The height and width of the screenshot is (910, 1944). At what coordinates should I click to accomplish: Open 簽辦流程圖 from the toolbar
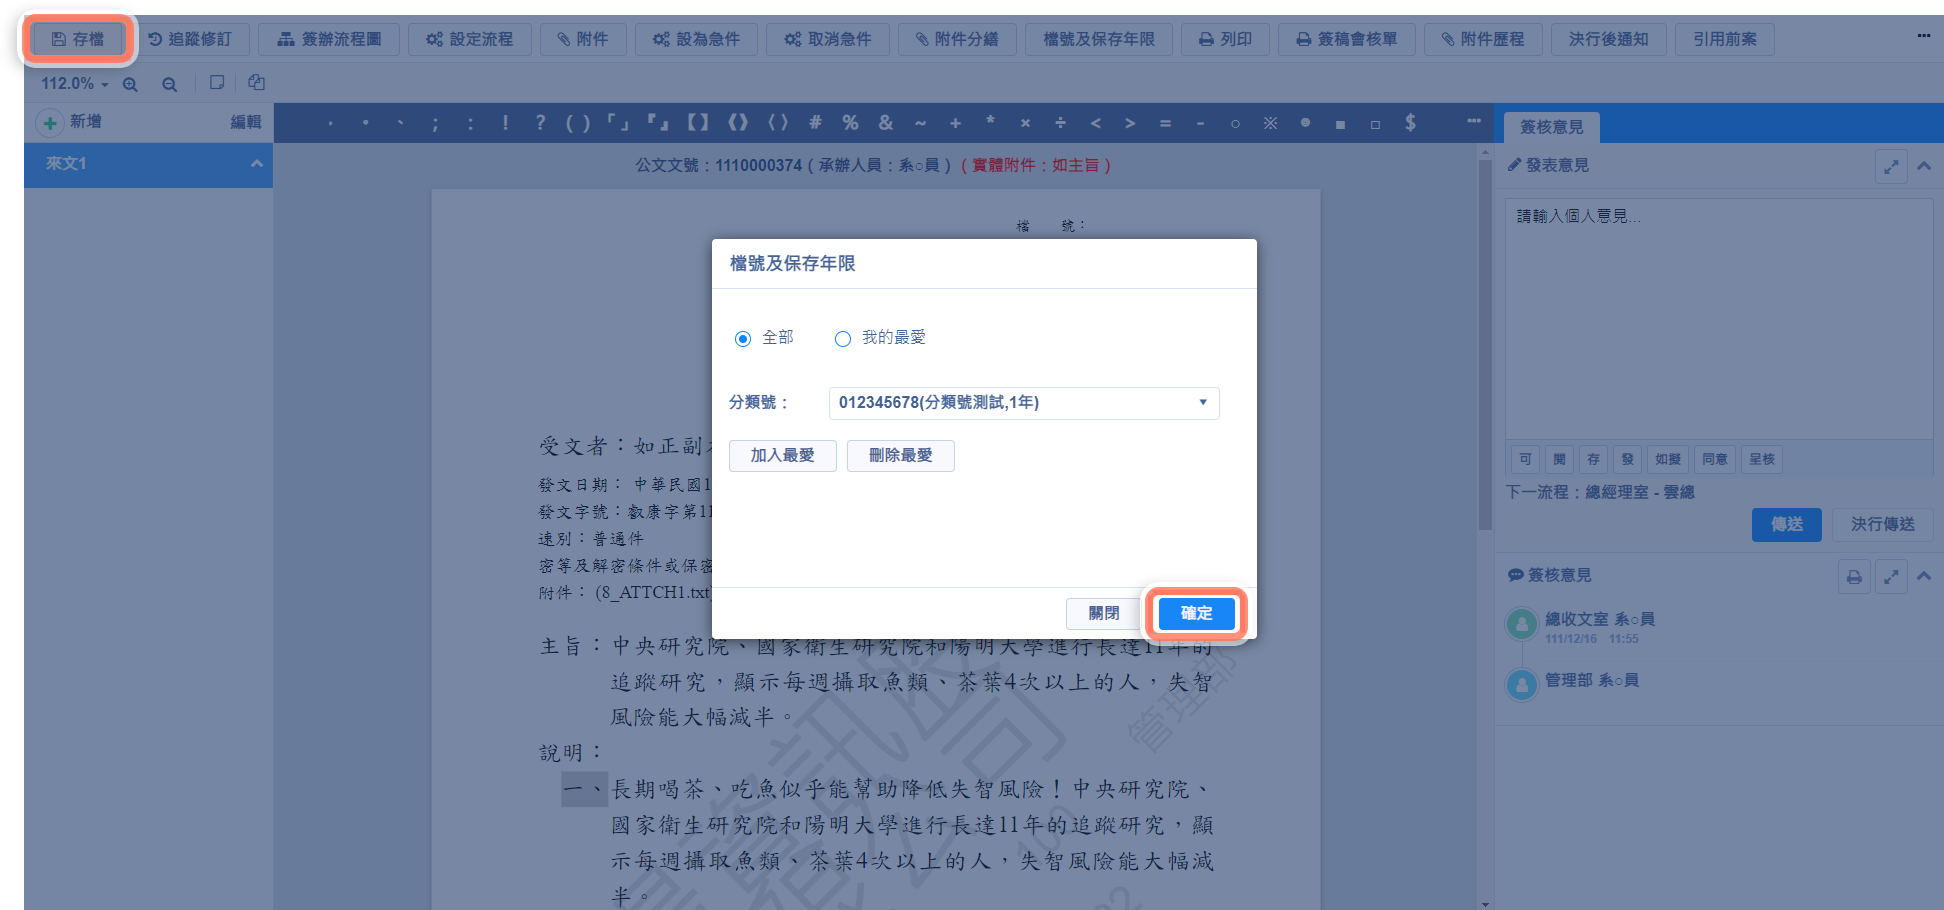pyautogui.click(x=329, y=39)
